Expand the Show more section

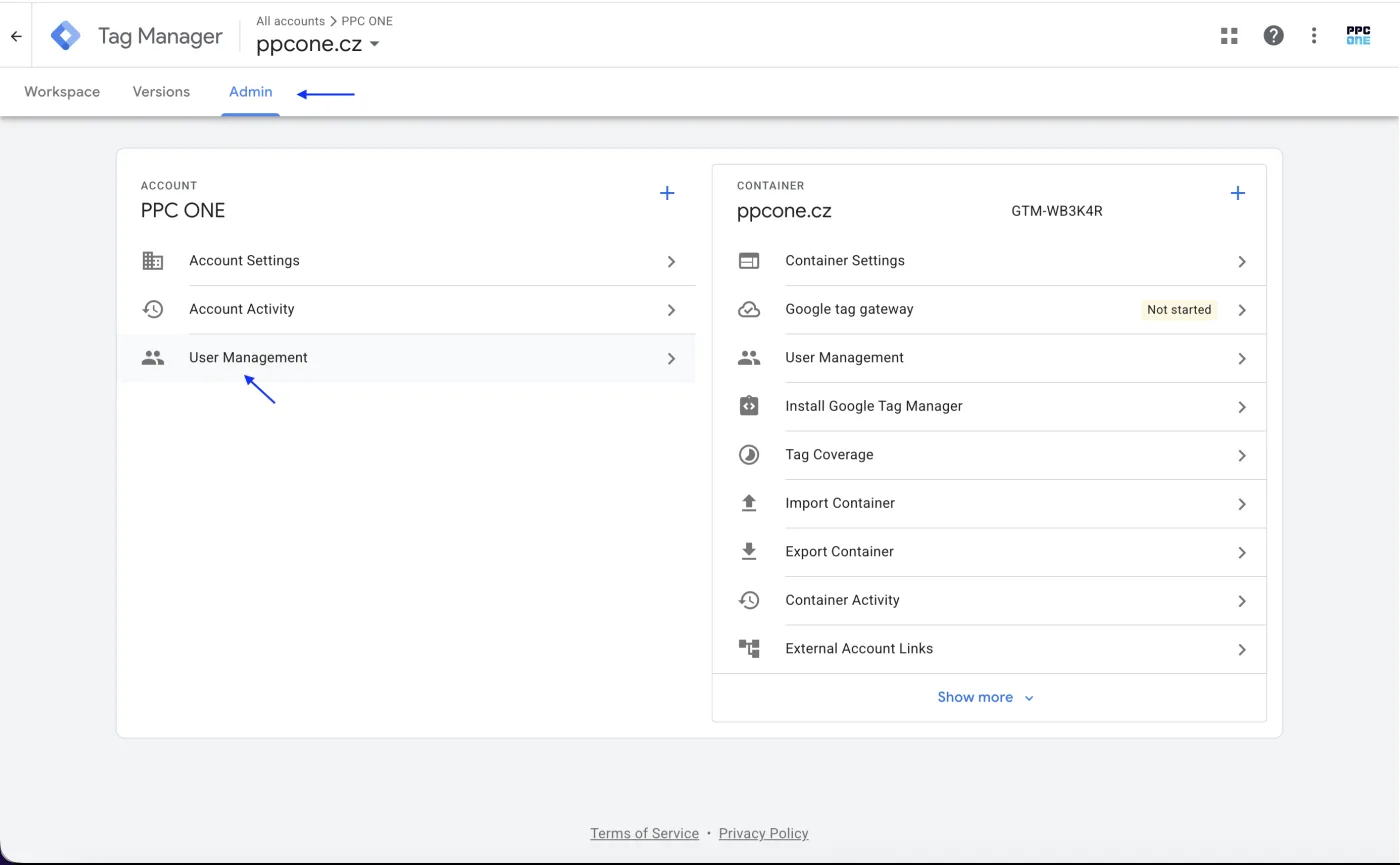click(x=986, y=697)
